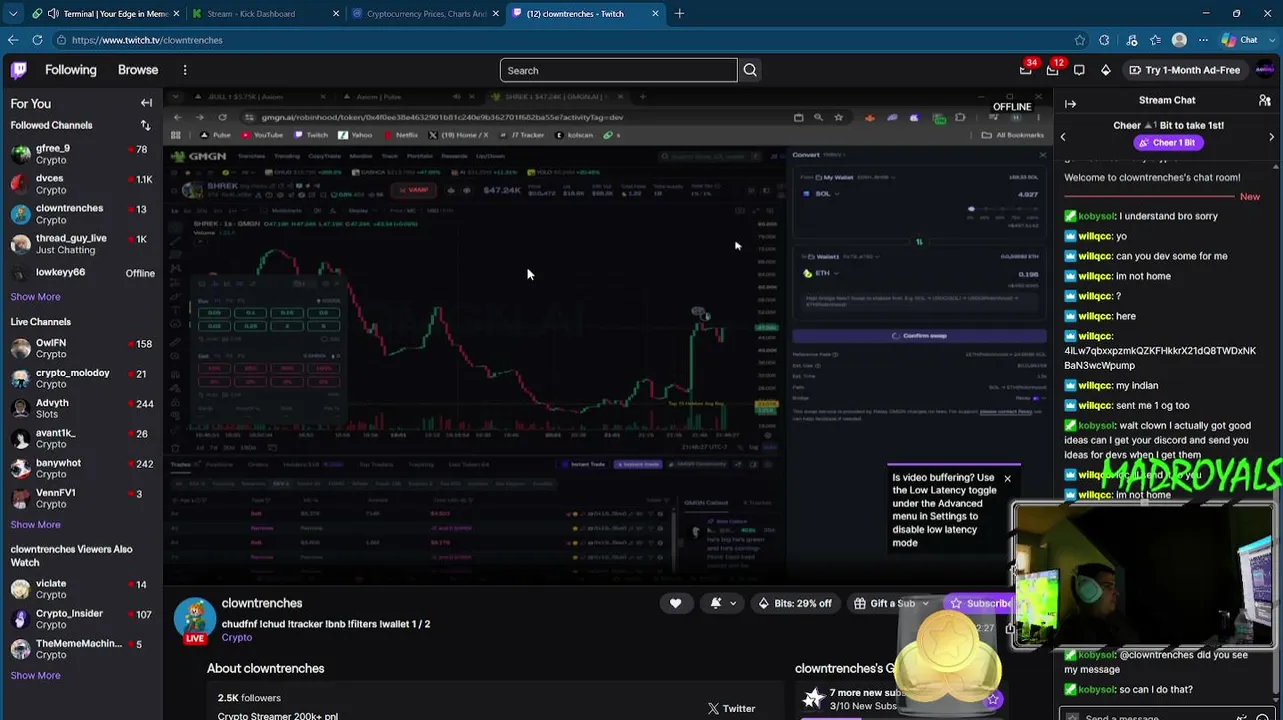Open offline channel lowkeyy66
Screen dimensions: 1283x720
coord(80,272)
